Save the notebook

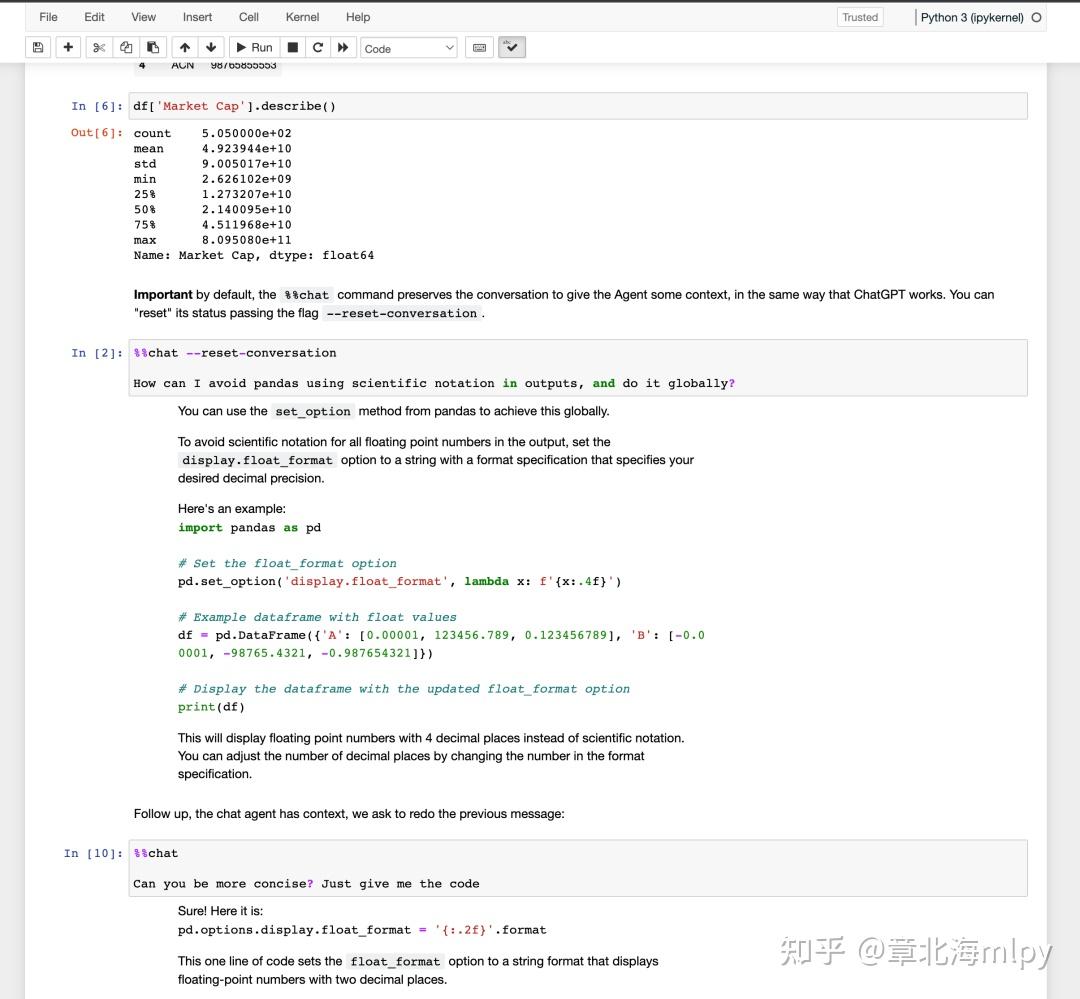37,47
